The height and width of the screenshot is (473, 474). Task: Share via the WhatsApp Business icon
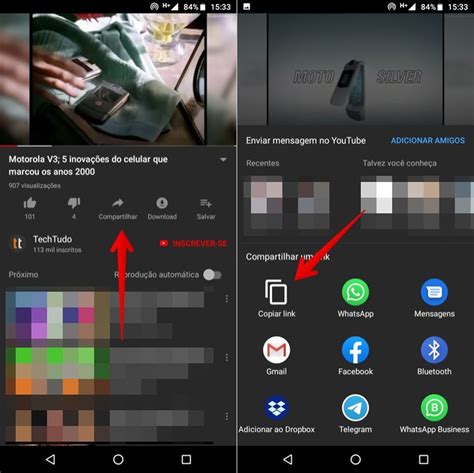coord(434,408)
